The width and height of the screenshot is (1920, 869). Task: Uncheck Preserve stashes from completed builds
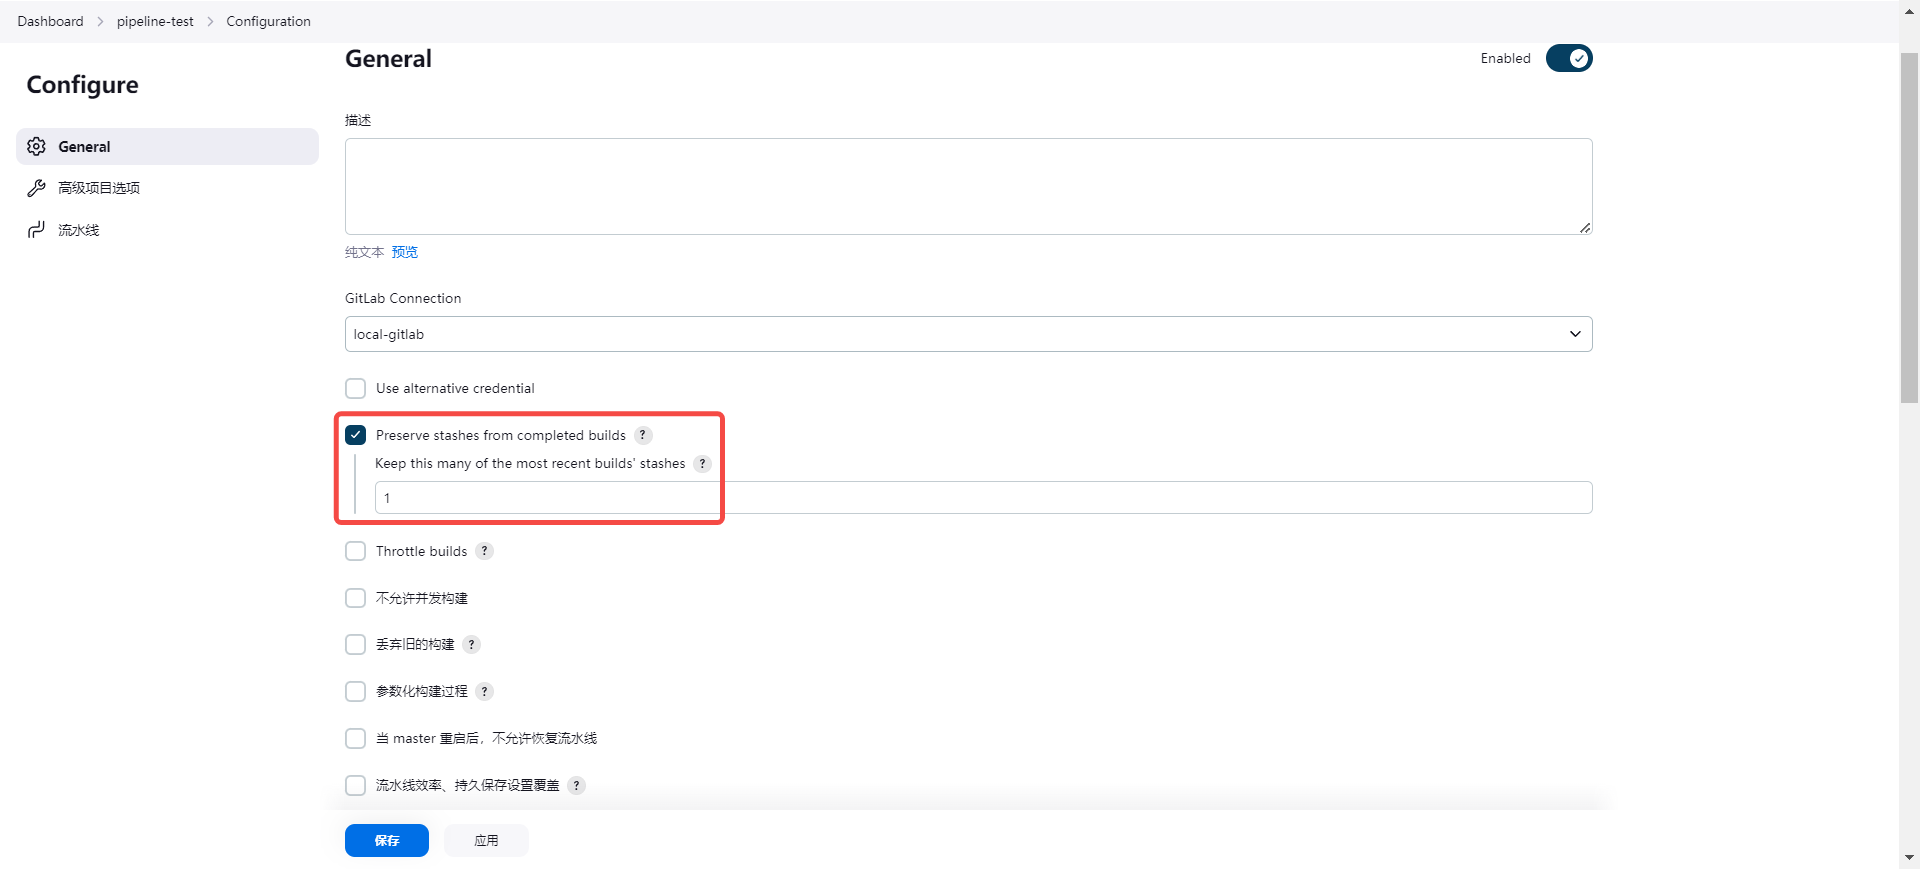point(355,435)
